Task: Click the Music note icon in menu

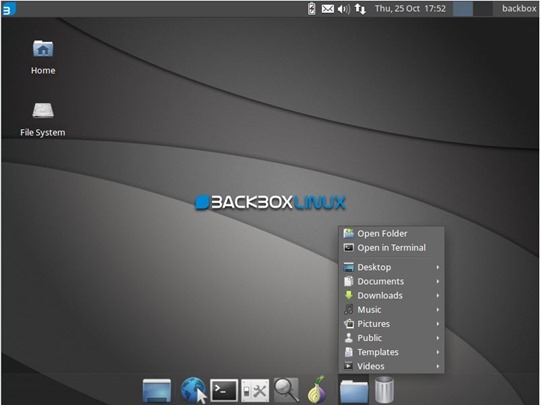Action: pyautogui.click(x=349, y=309)
